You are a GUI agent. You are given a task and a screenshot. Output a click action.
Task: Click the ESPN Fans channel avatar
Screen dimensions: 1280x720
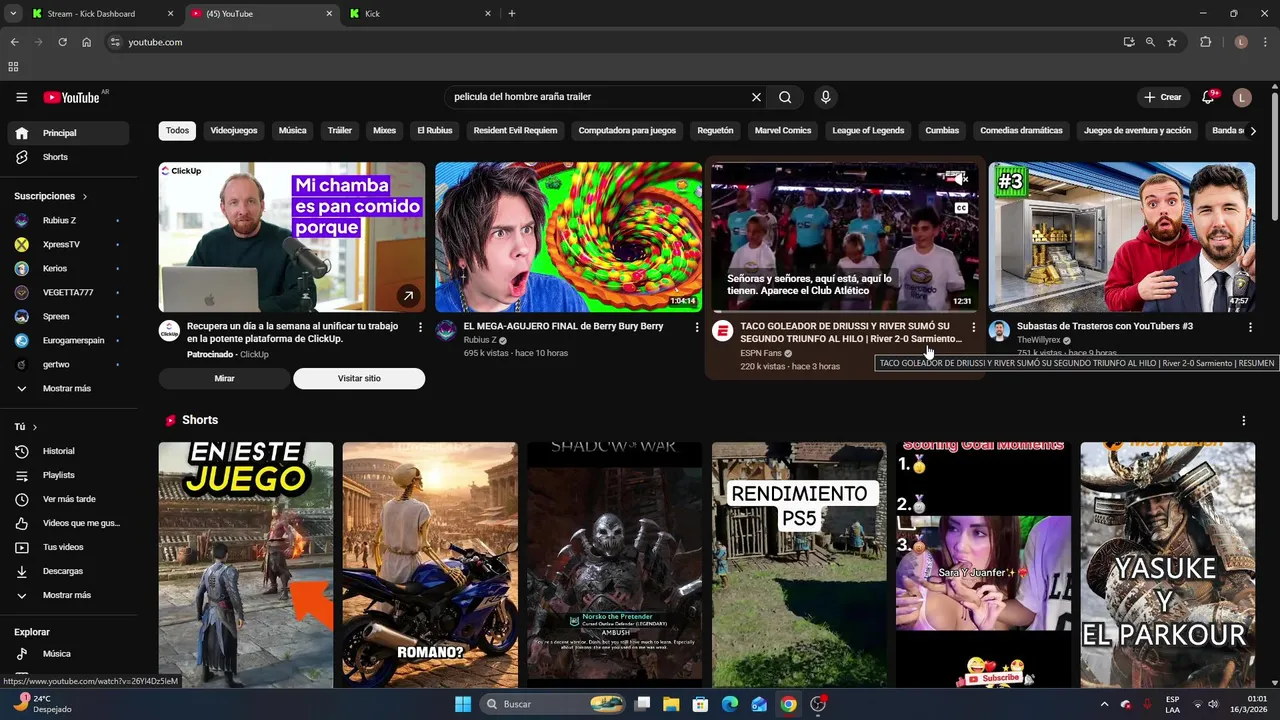723,331
